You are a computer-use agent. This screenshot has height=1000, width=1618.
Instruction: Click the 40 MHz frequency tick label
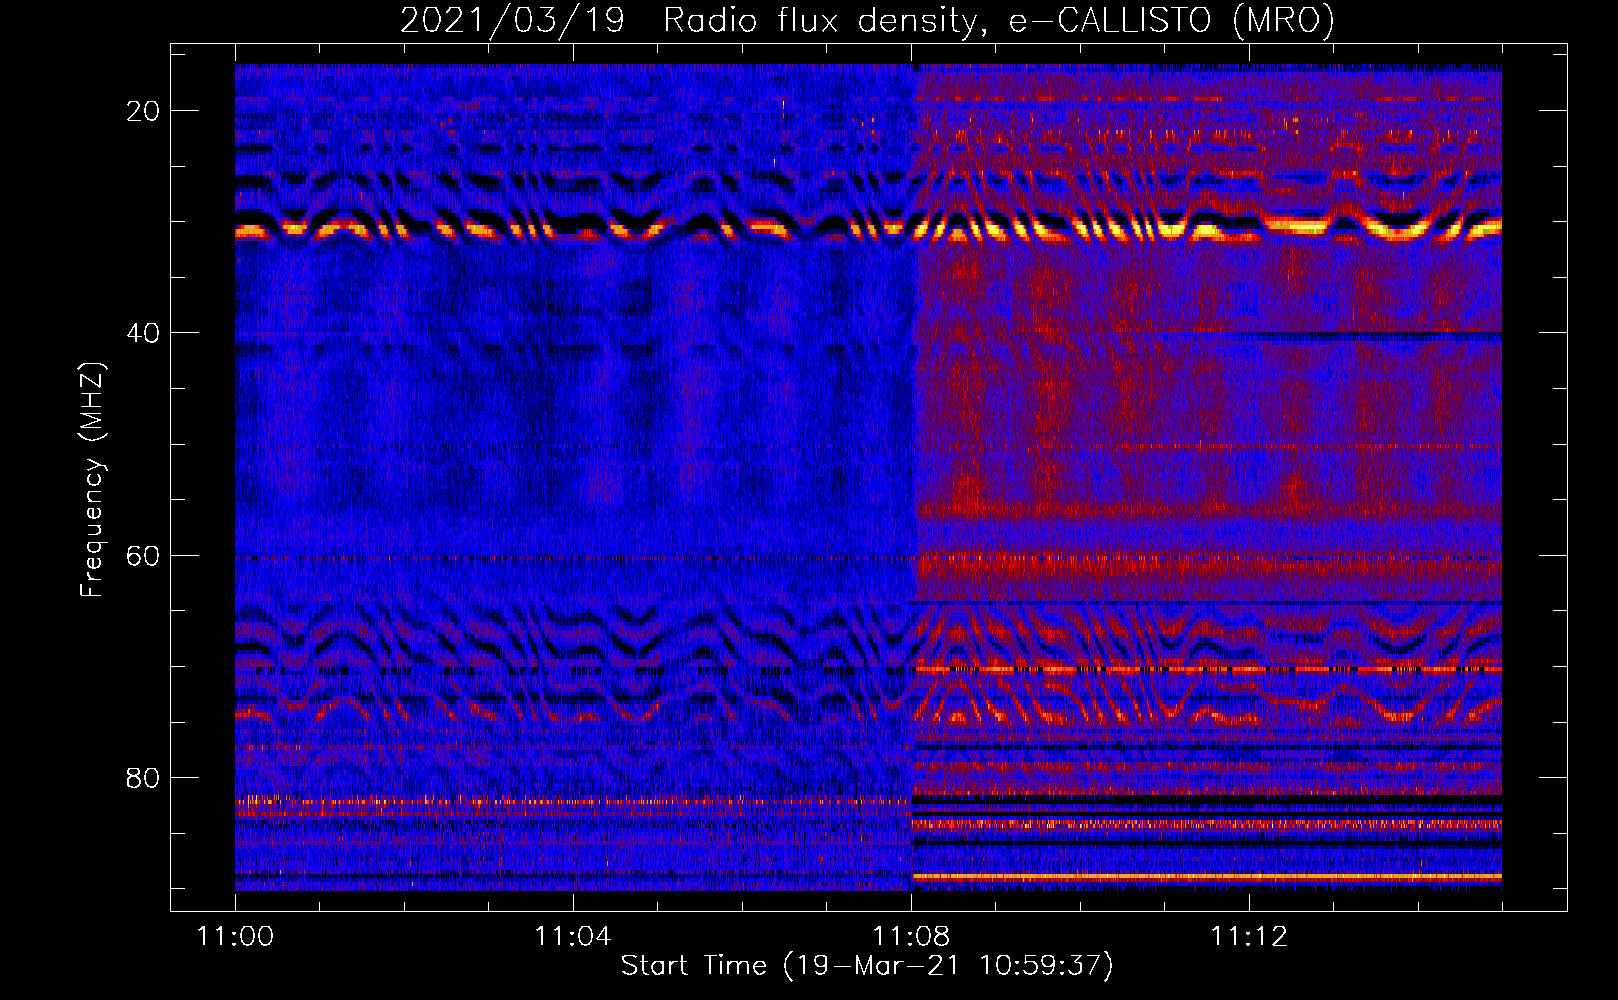[144, 333]
